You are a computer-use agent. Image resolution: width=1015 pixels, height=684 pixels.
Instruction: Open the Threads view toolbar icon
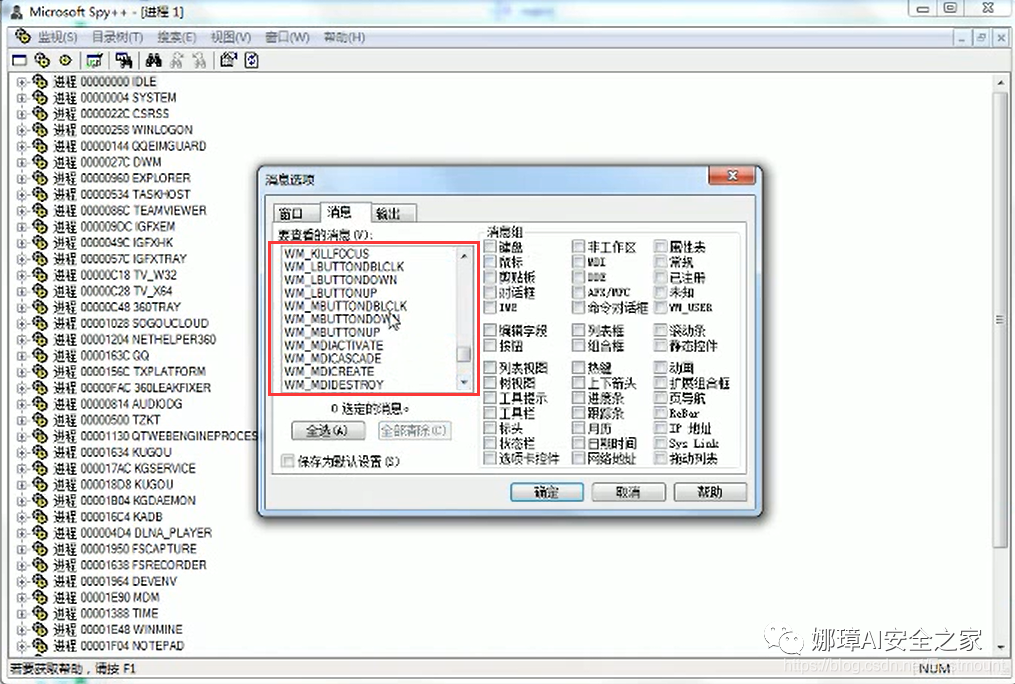(x=65, y=61)
